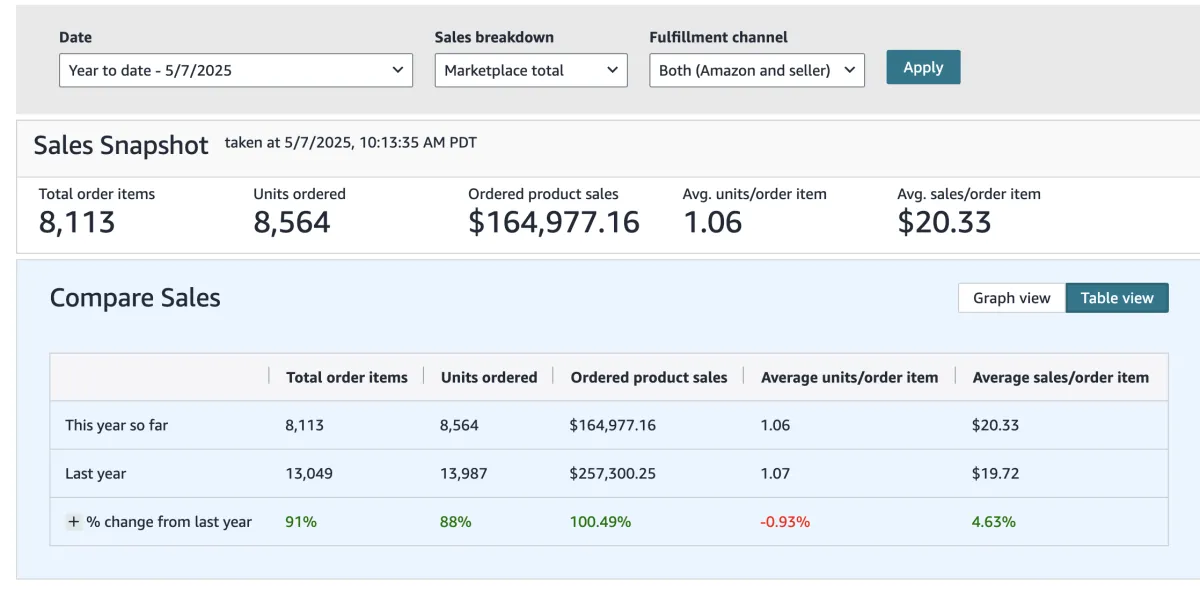
Task: Click the Compare Sales heading
Action: pyautogui.click(x=135, y=298)
